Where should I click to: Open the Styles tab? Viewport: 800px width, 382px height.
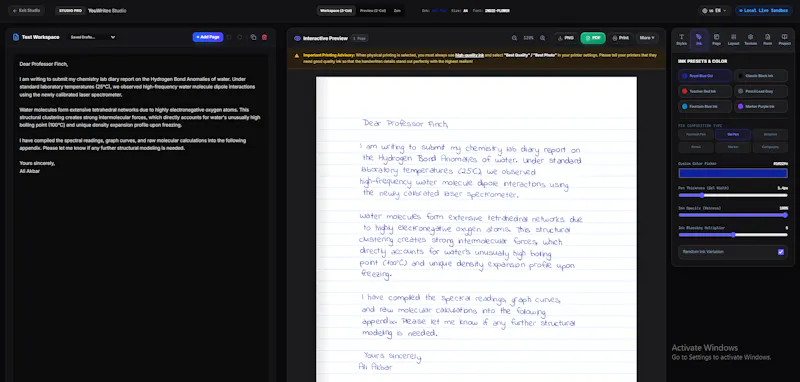point(681,40)
